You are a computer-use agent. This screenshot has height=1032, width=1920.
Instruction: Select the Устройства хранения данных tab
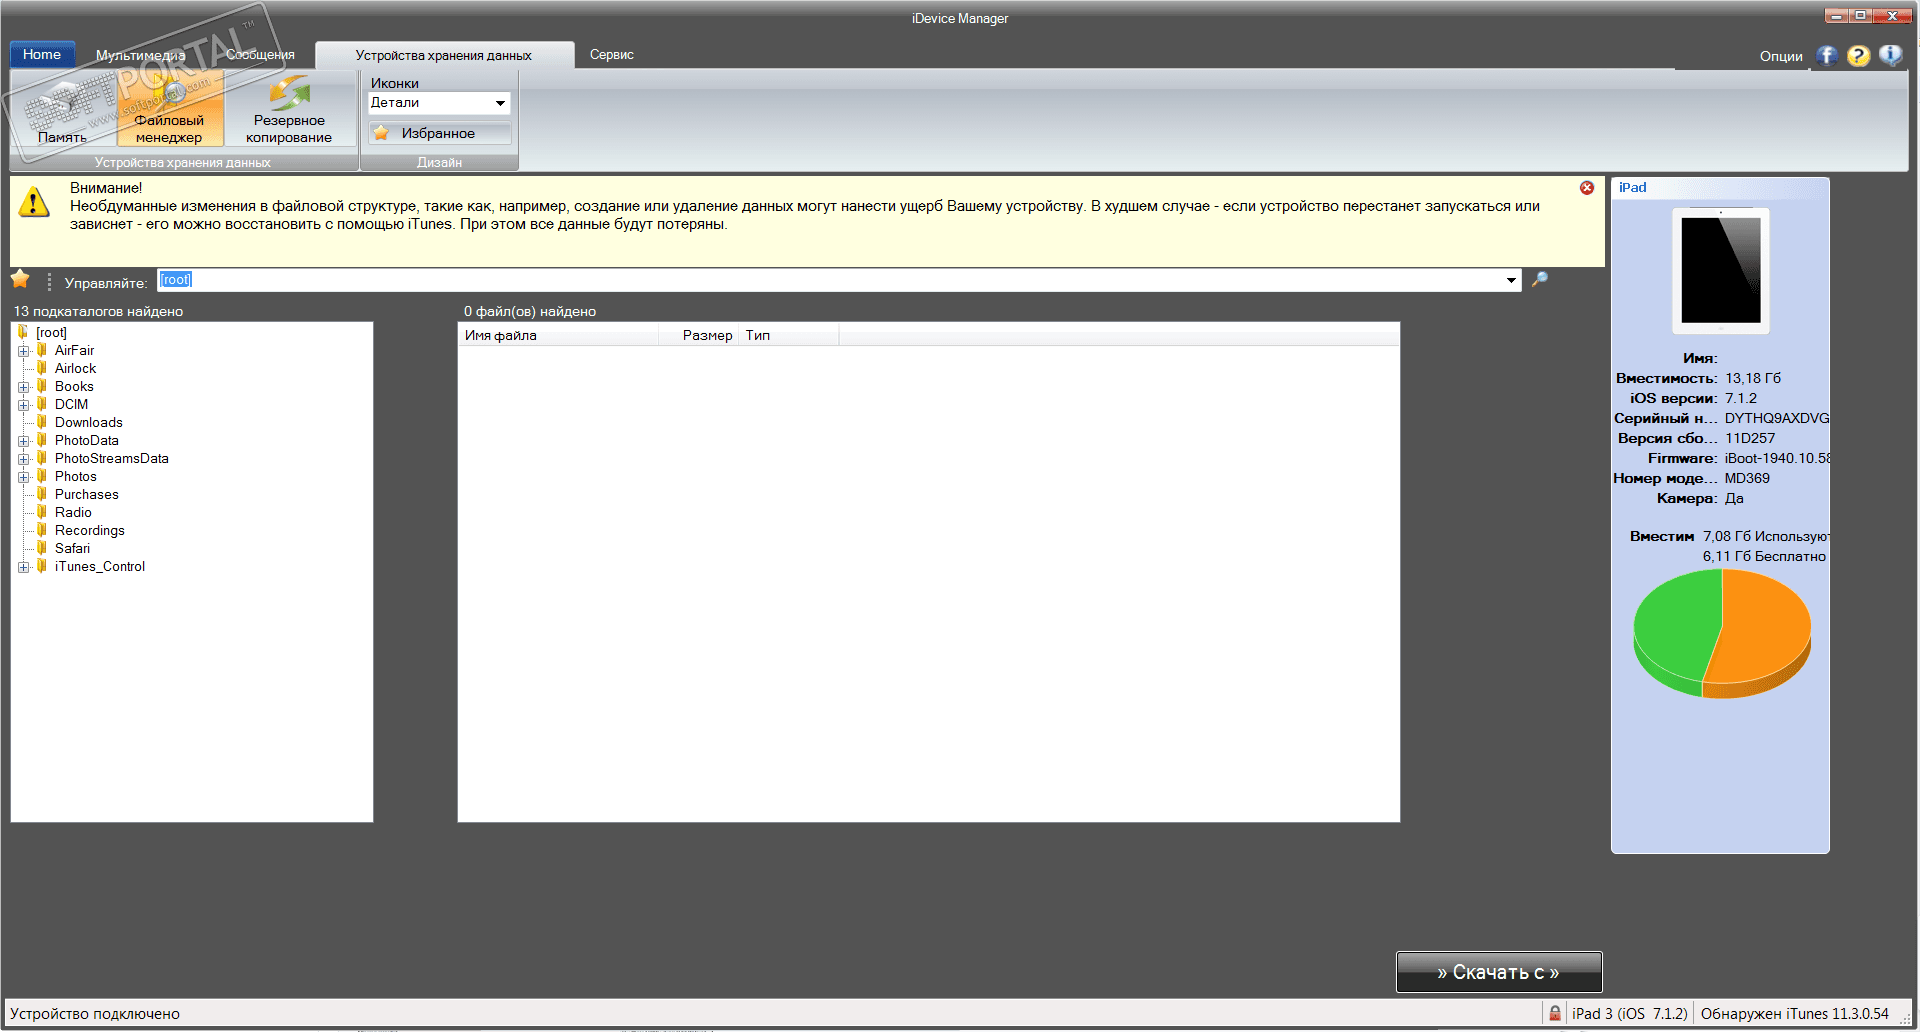click(444, 55)
